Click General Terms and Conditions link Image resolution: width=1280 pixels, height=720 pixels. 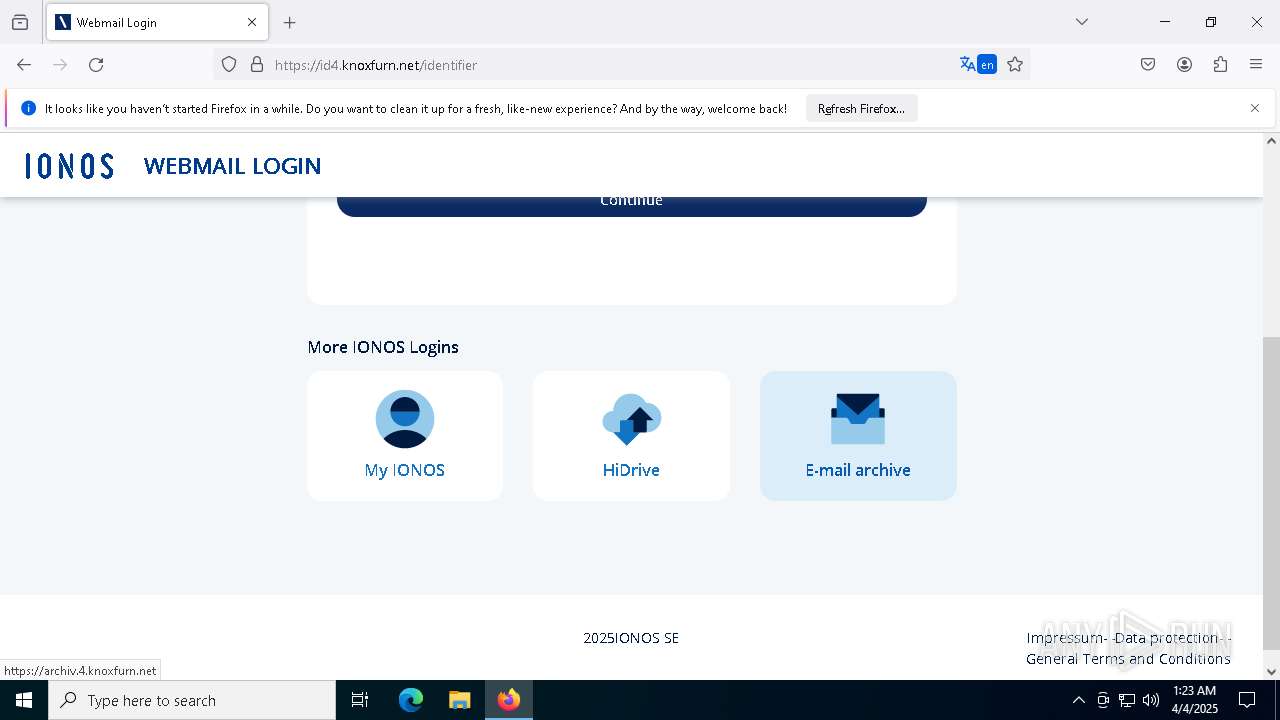1128,659
